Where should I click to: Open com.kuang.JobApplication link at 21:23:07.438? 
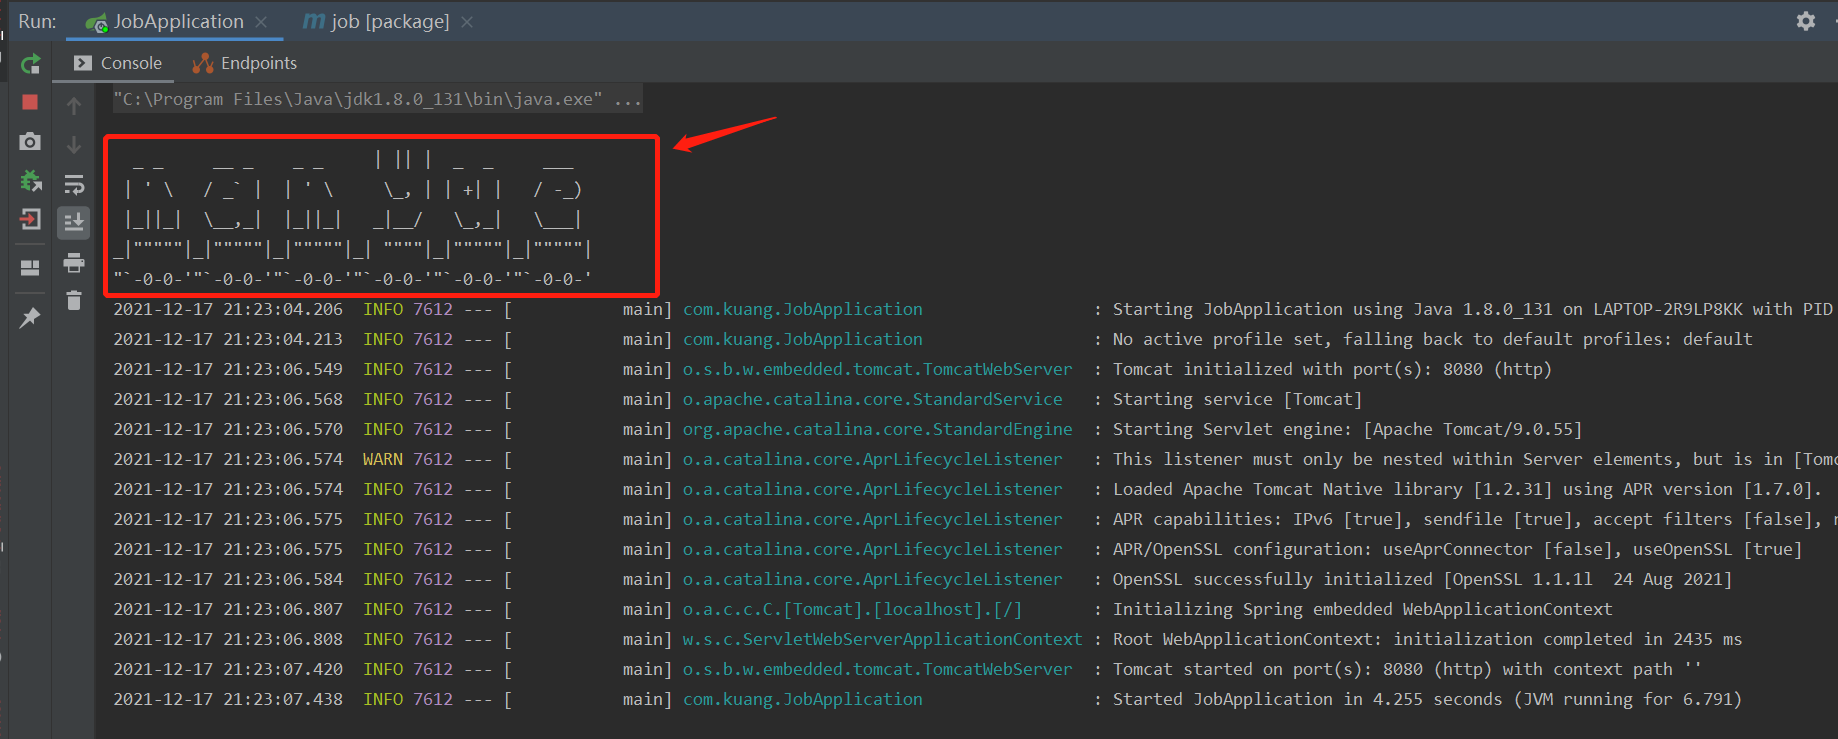coord(803,699)
